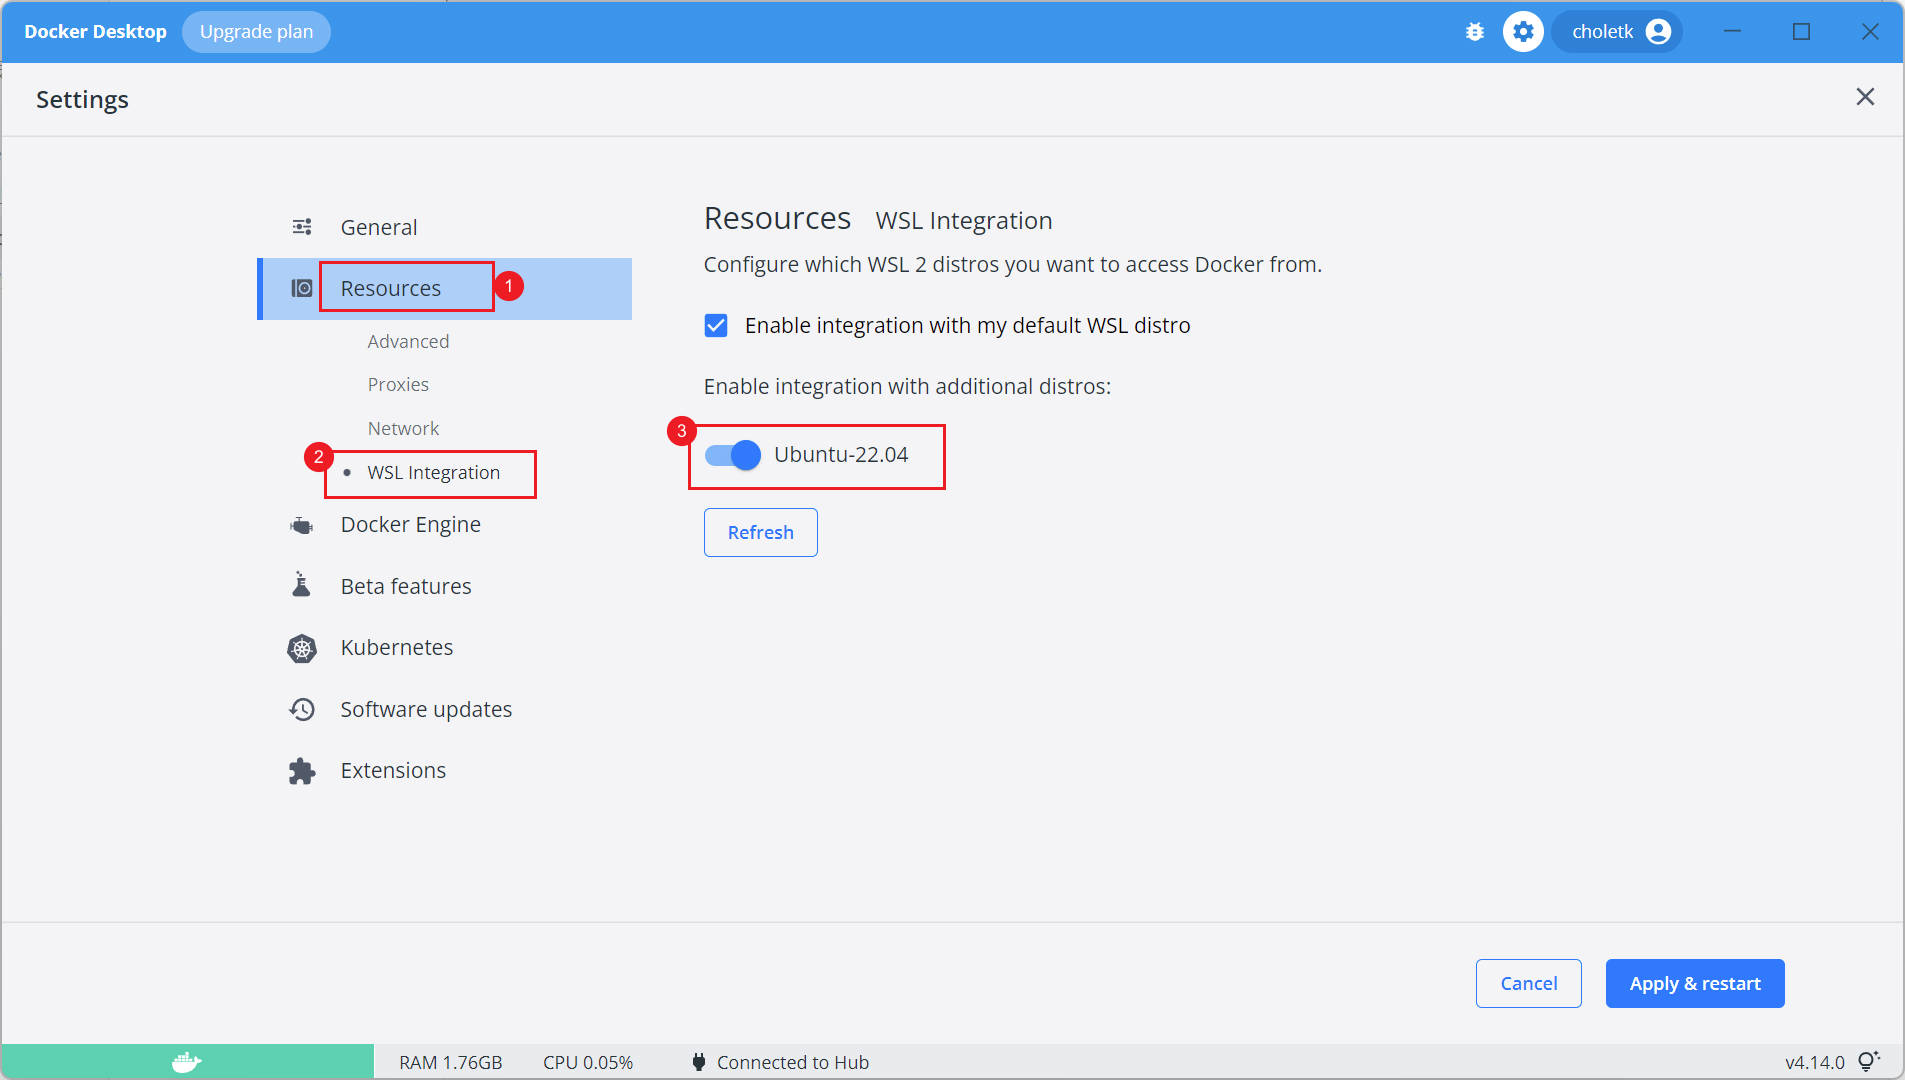Click the Beta features flask icon
The width and height of the screenshot is (1905, 1080).
(x=301, y=586)
